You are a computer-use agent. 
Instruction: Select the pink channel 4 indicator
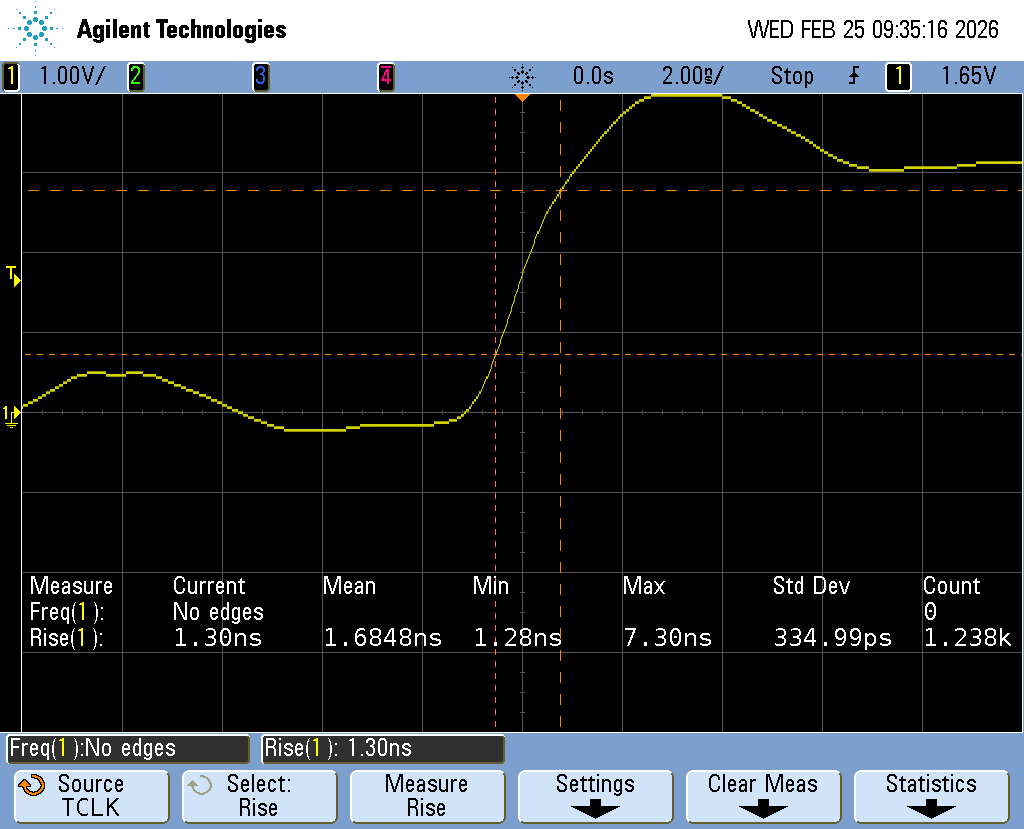tap(385, 76)
